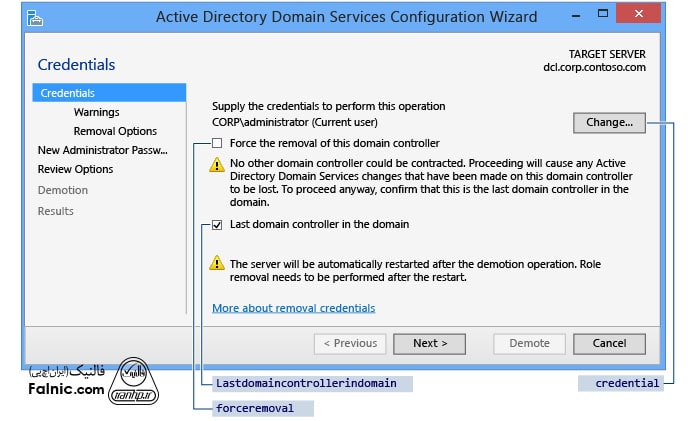Open the More about removal credentials link

[x=293, y=308]
